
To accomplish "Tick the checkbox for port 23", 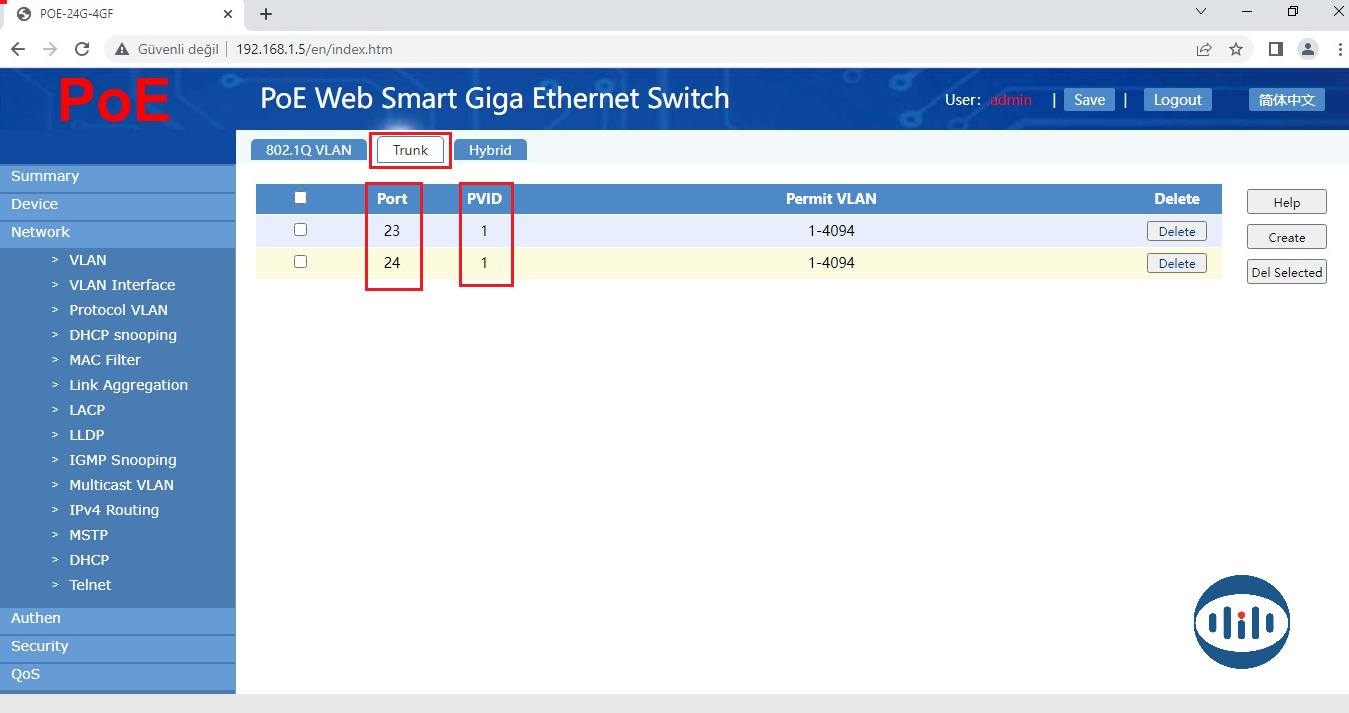I will click(x=300, y=230).
